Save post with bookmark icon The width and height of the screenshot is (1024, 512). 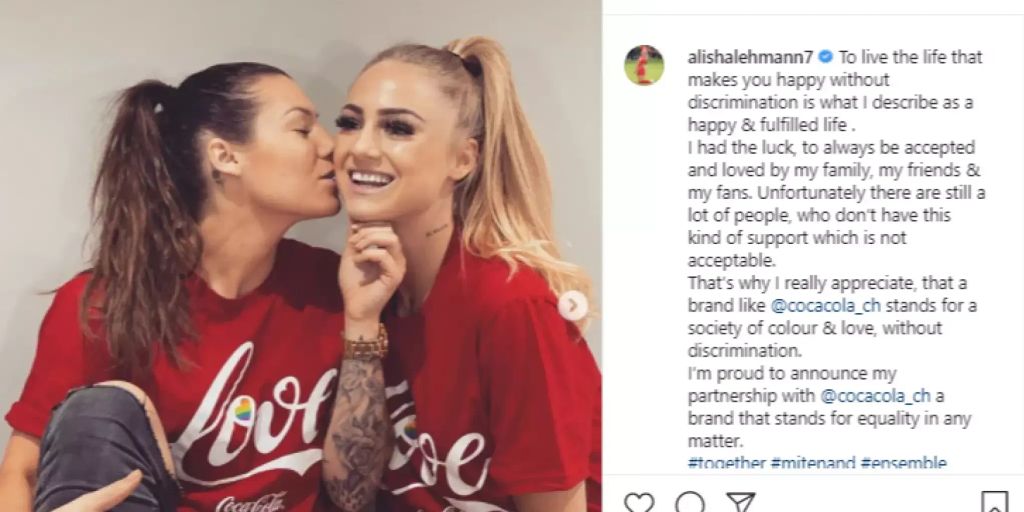(x=995, y=502)
